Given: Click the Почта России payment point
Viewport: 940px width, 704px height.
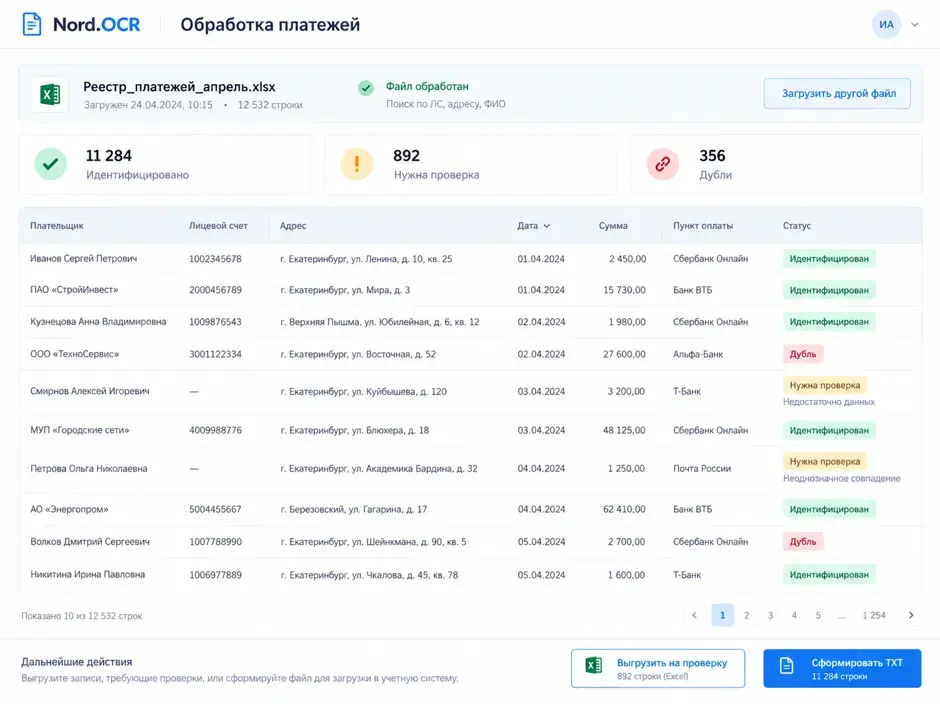Looking at the screenshot, I should tap(702, 468).
